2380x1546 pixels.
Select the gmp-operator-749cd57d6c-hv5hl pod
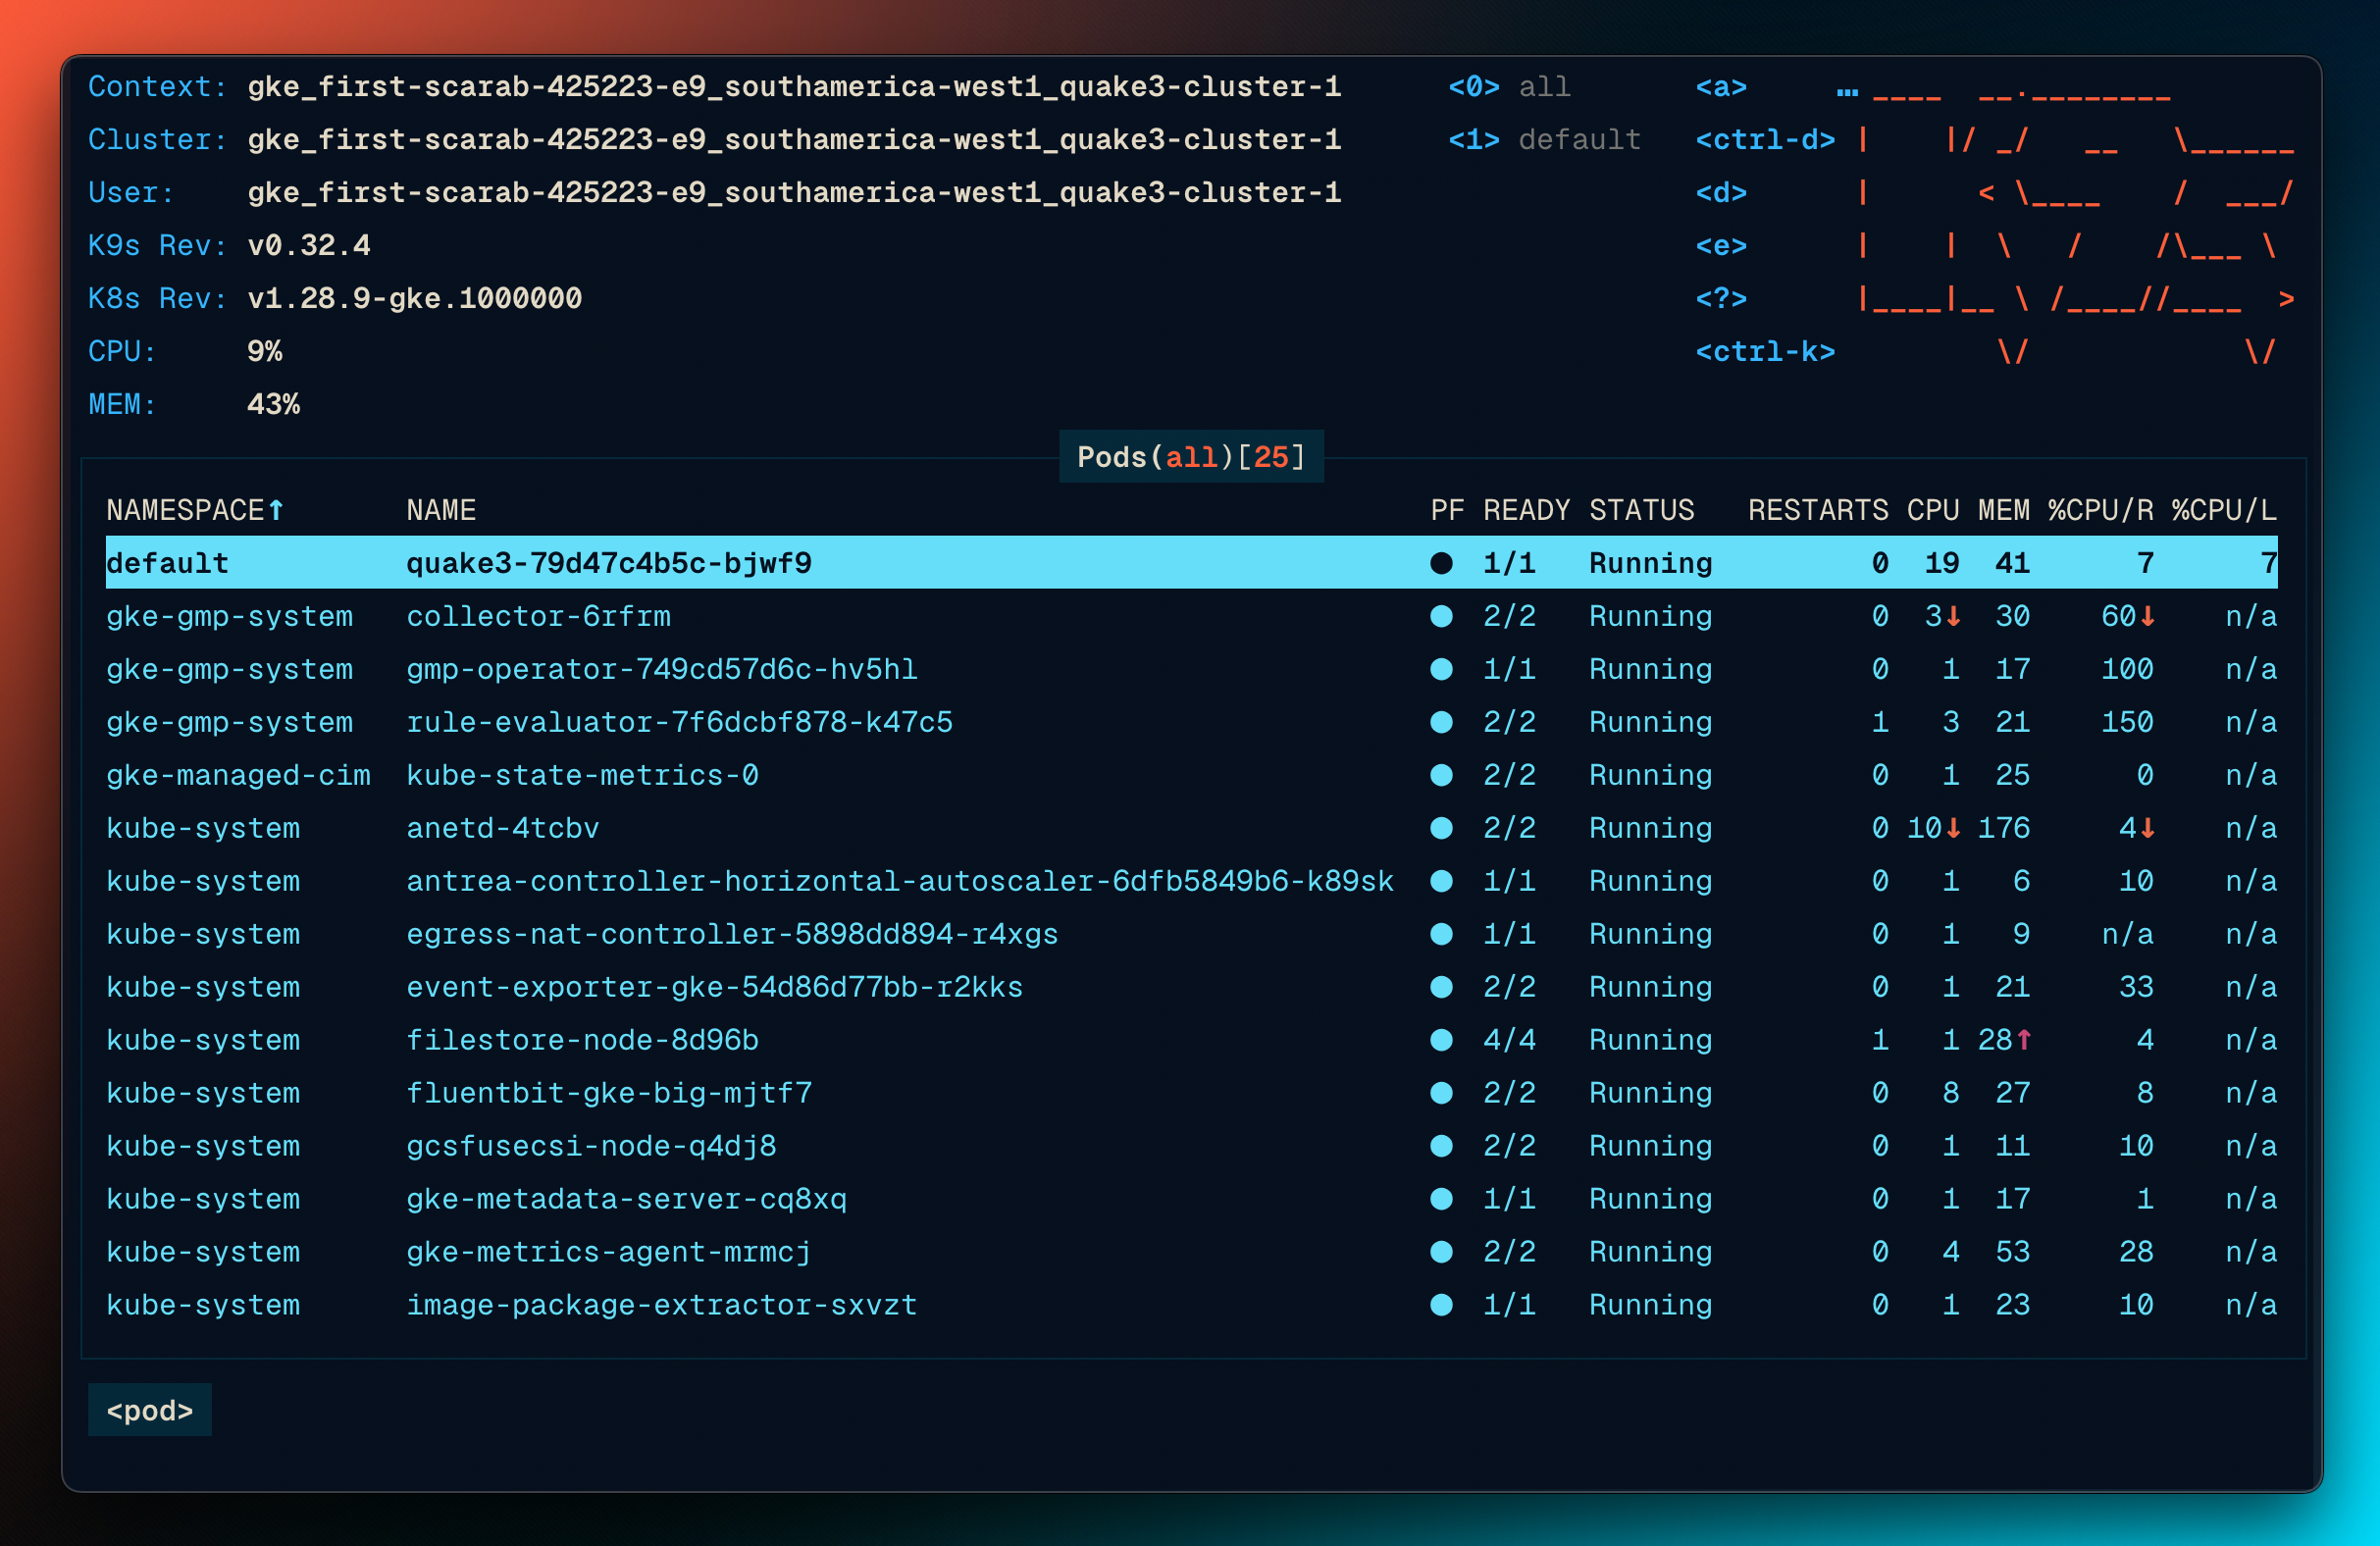coord(662,669)
